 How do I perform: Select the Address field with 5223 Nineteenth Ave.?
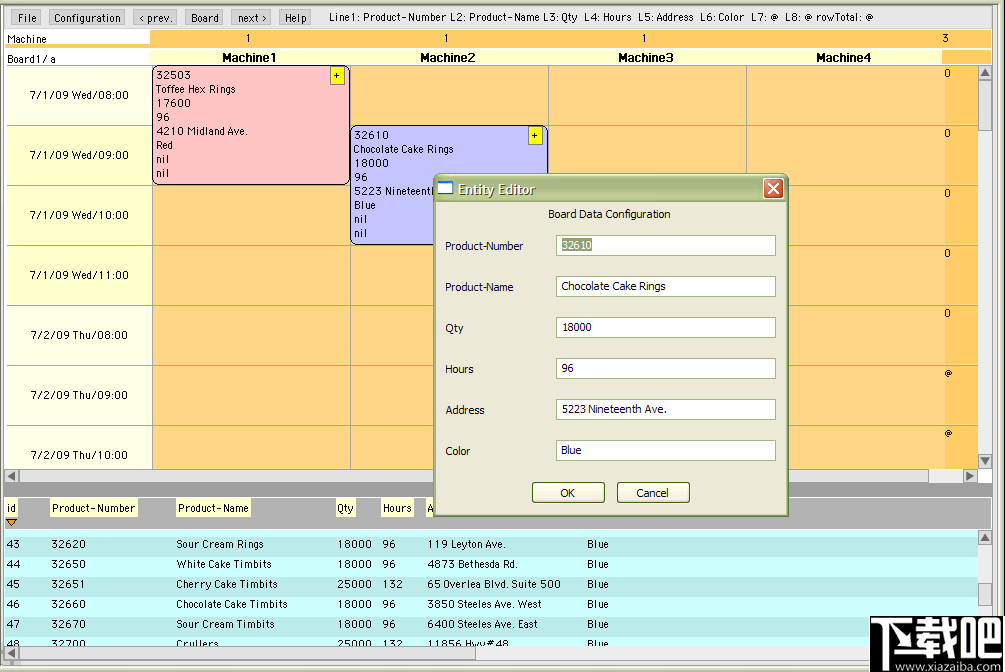coord(665,409)
